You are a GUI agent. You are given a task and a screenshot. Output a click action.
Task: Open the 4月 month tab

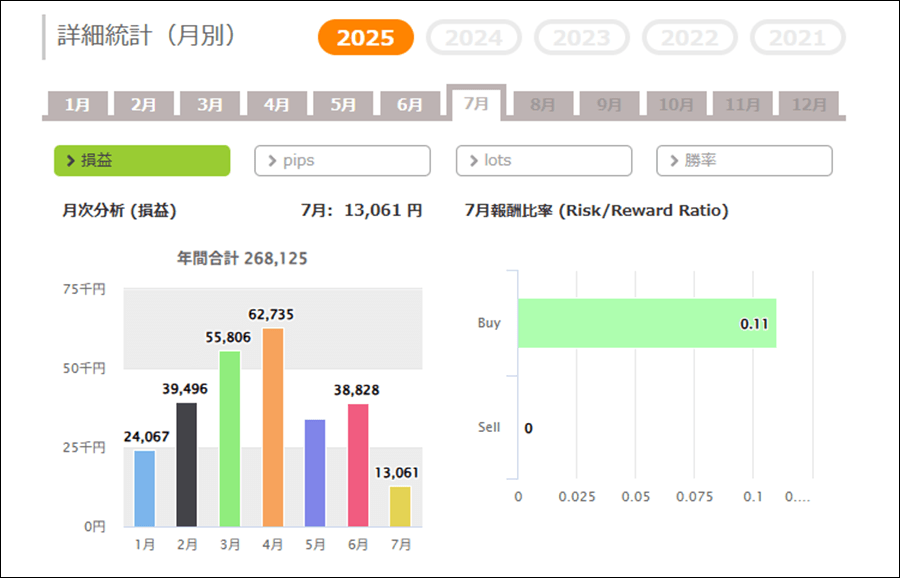coord(277,104)
